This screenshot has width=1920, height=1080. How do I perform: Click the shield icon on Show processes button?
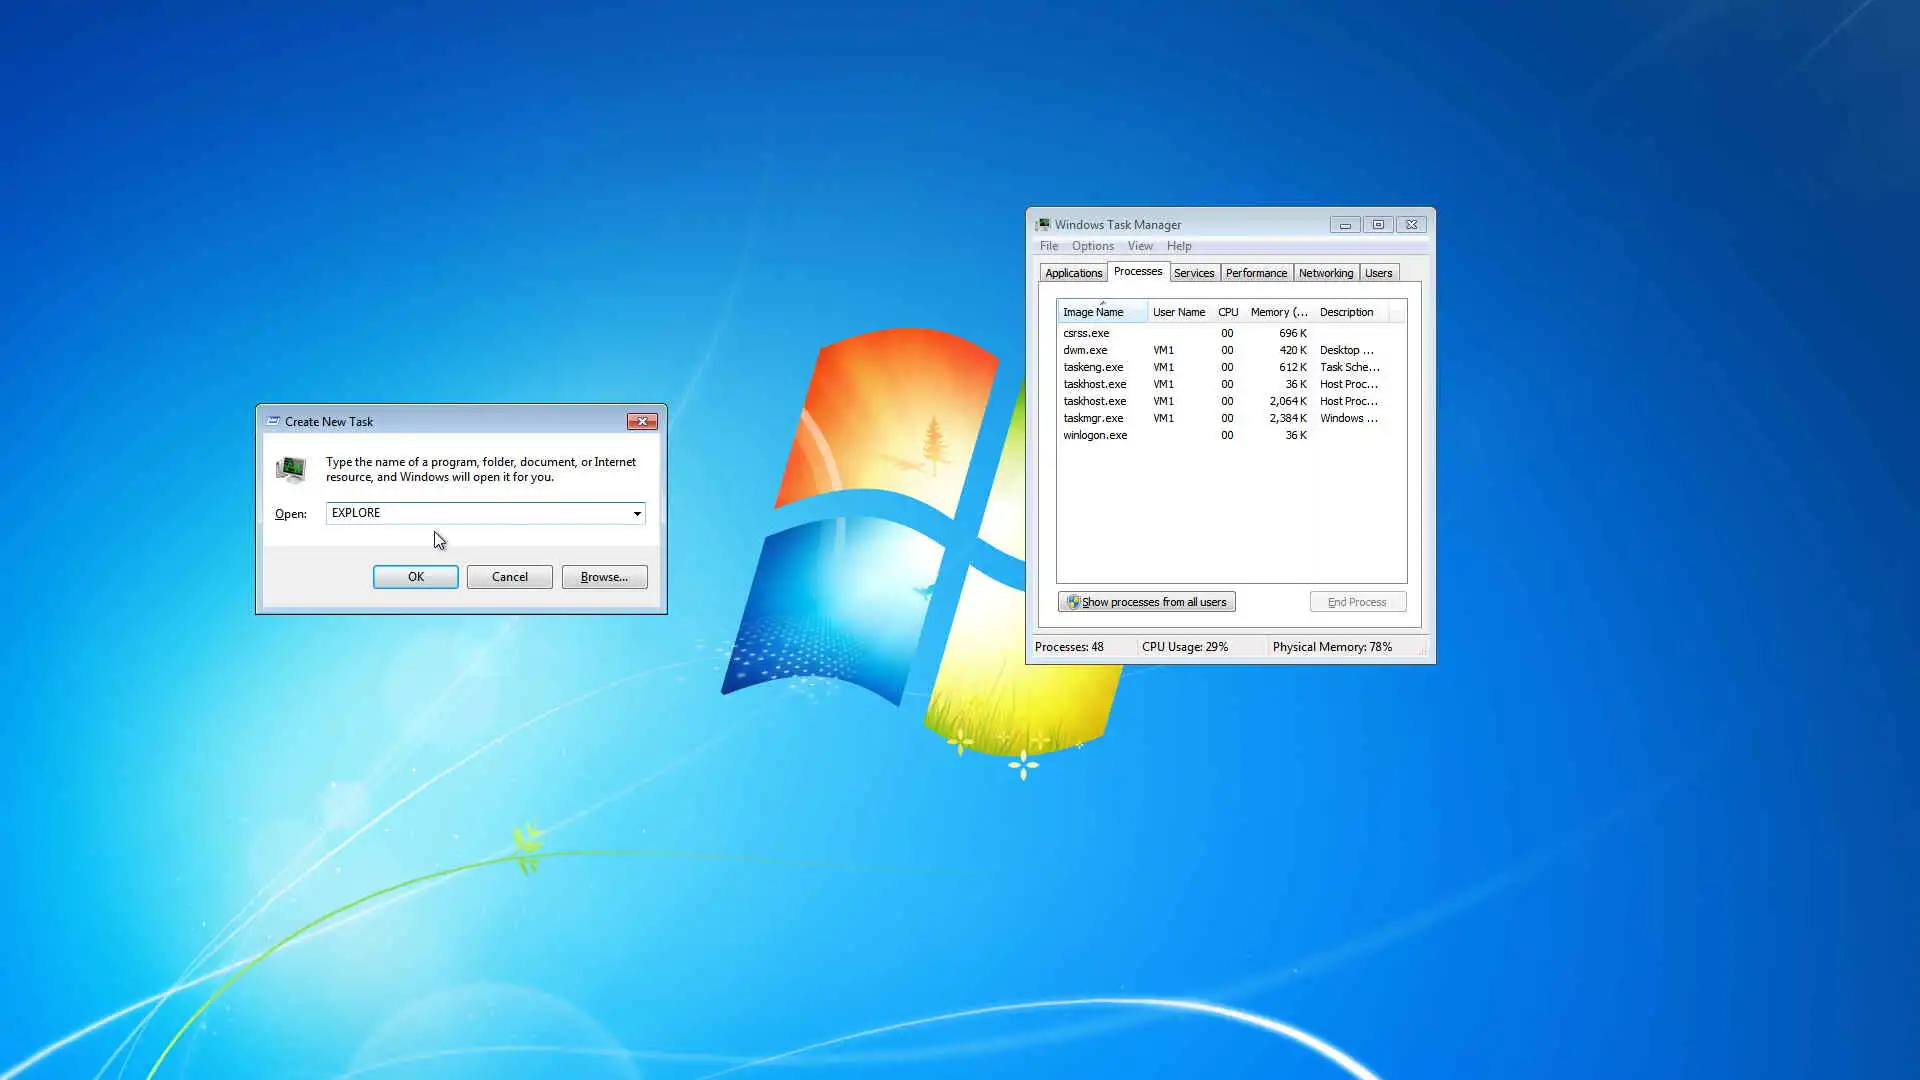pos(1073,602)
